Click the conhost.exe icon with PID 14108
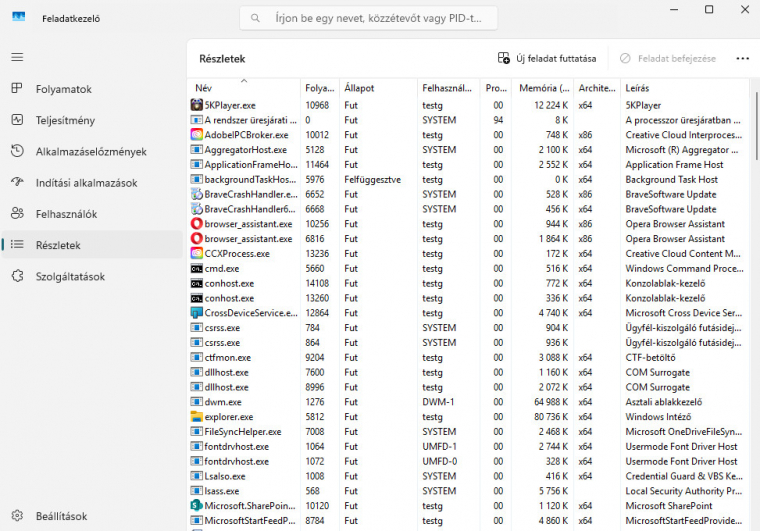Viewport: 760px width, 531px height. (x=196, y=283)
